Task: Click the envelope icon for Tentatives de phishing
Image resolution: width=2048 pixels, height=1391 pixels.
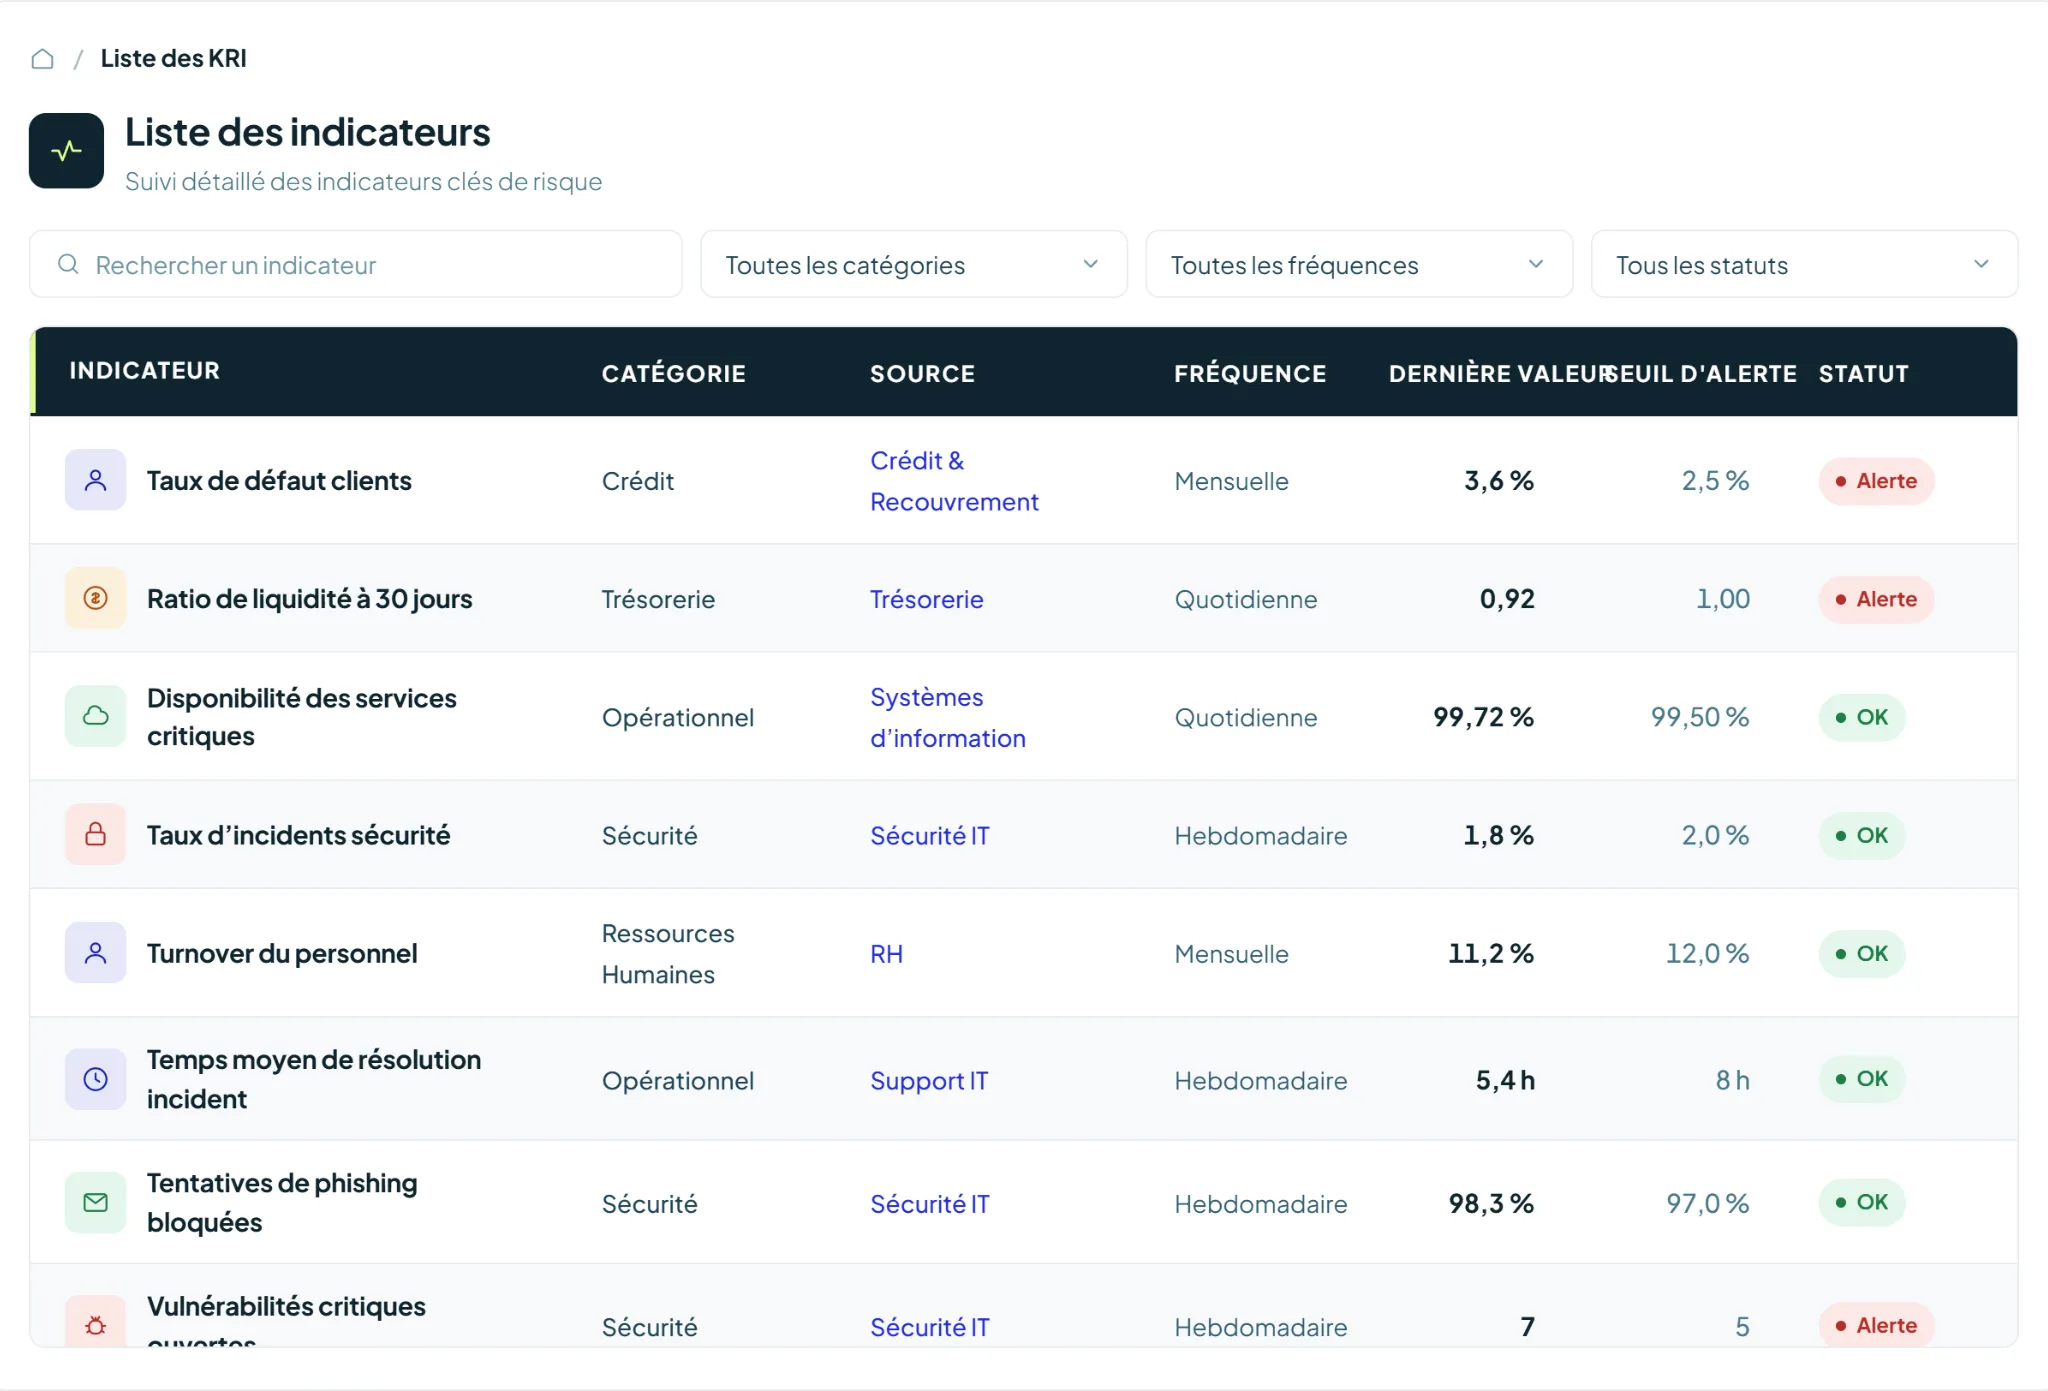Action: coord(95,1202)
